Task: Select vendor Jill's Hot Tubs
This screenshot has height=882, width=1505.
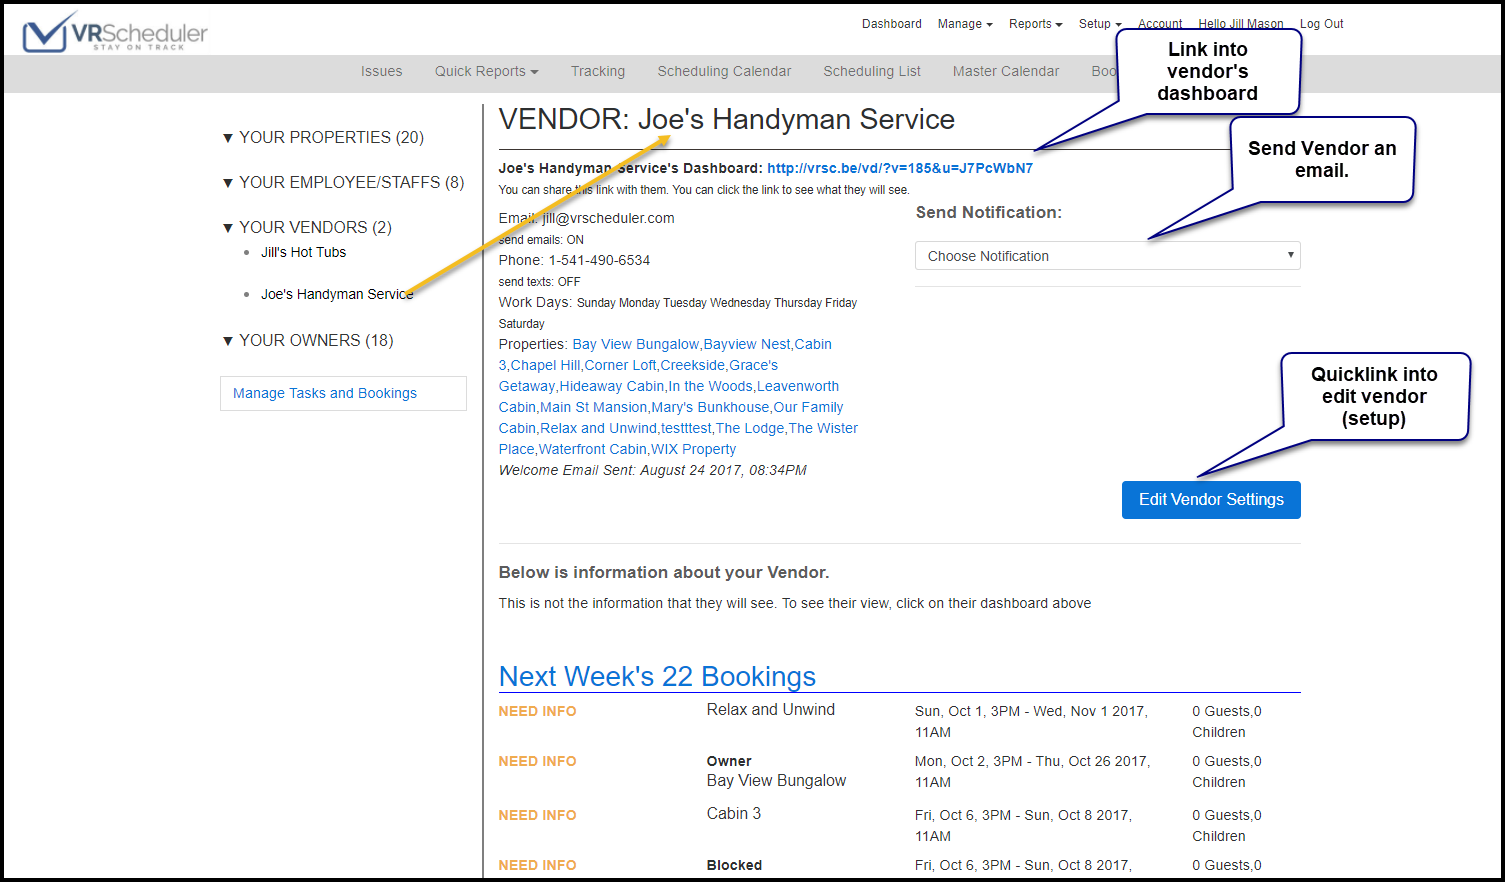Action: (304, 252)
